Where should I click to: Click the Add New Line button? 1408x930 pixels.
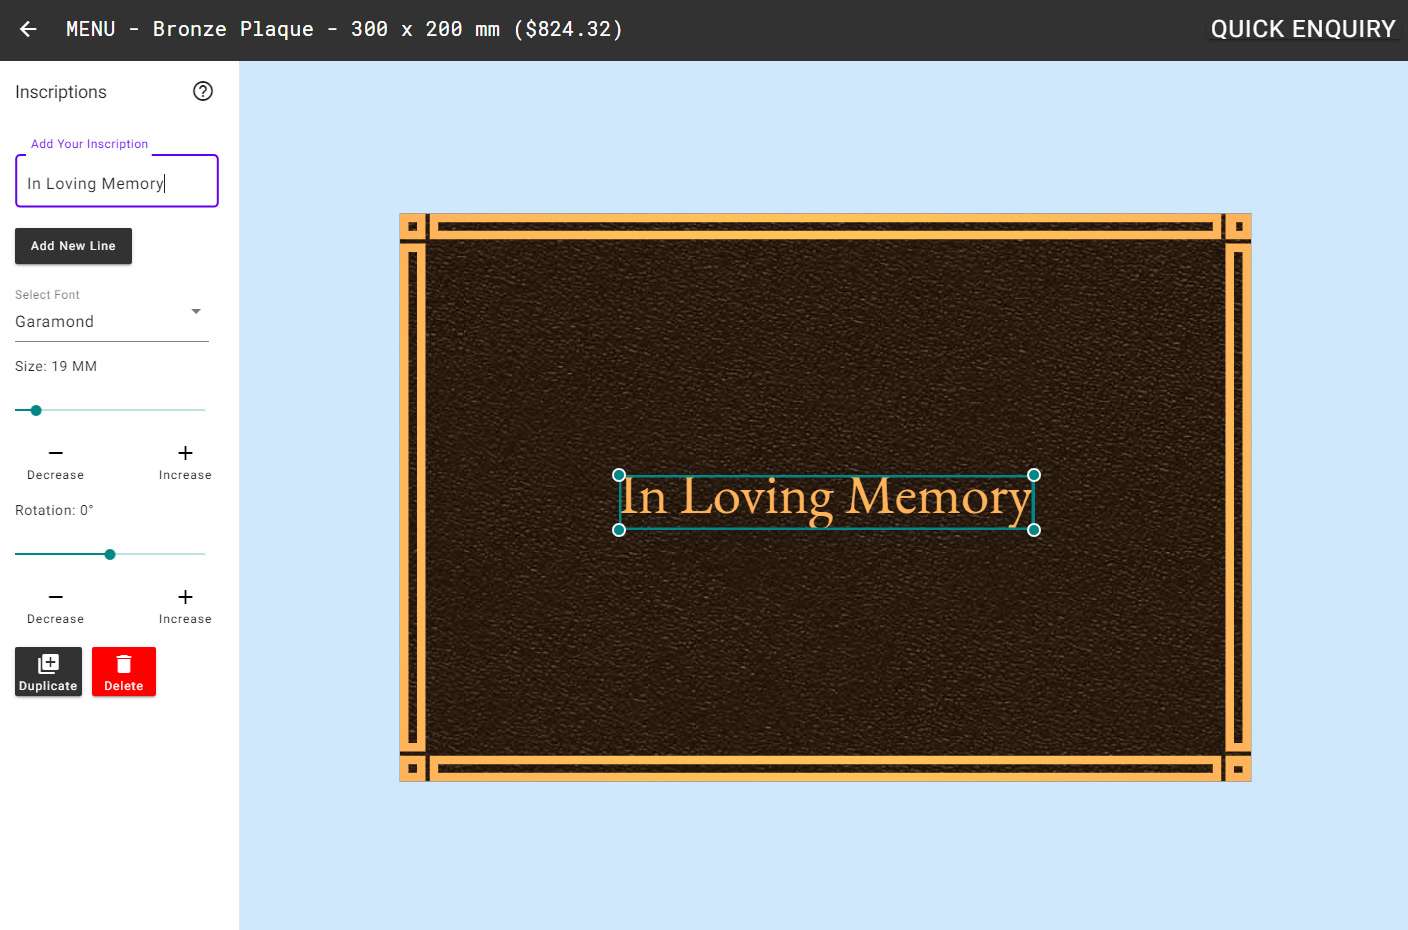pyautogui.click(x=73, y=246)
